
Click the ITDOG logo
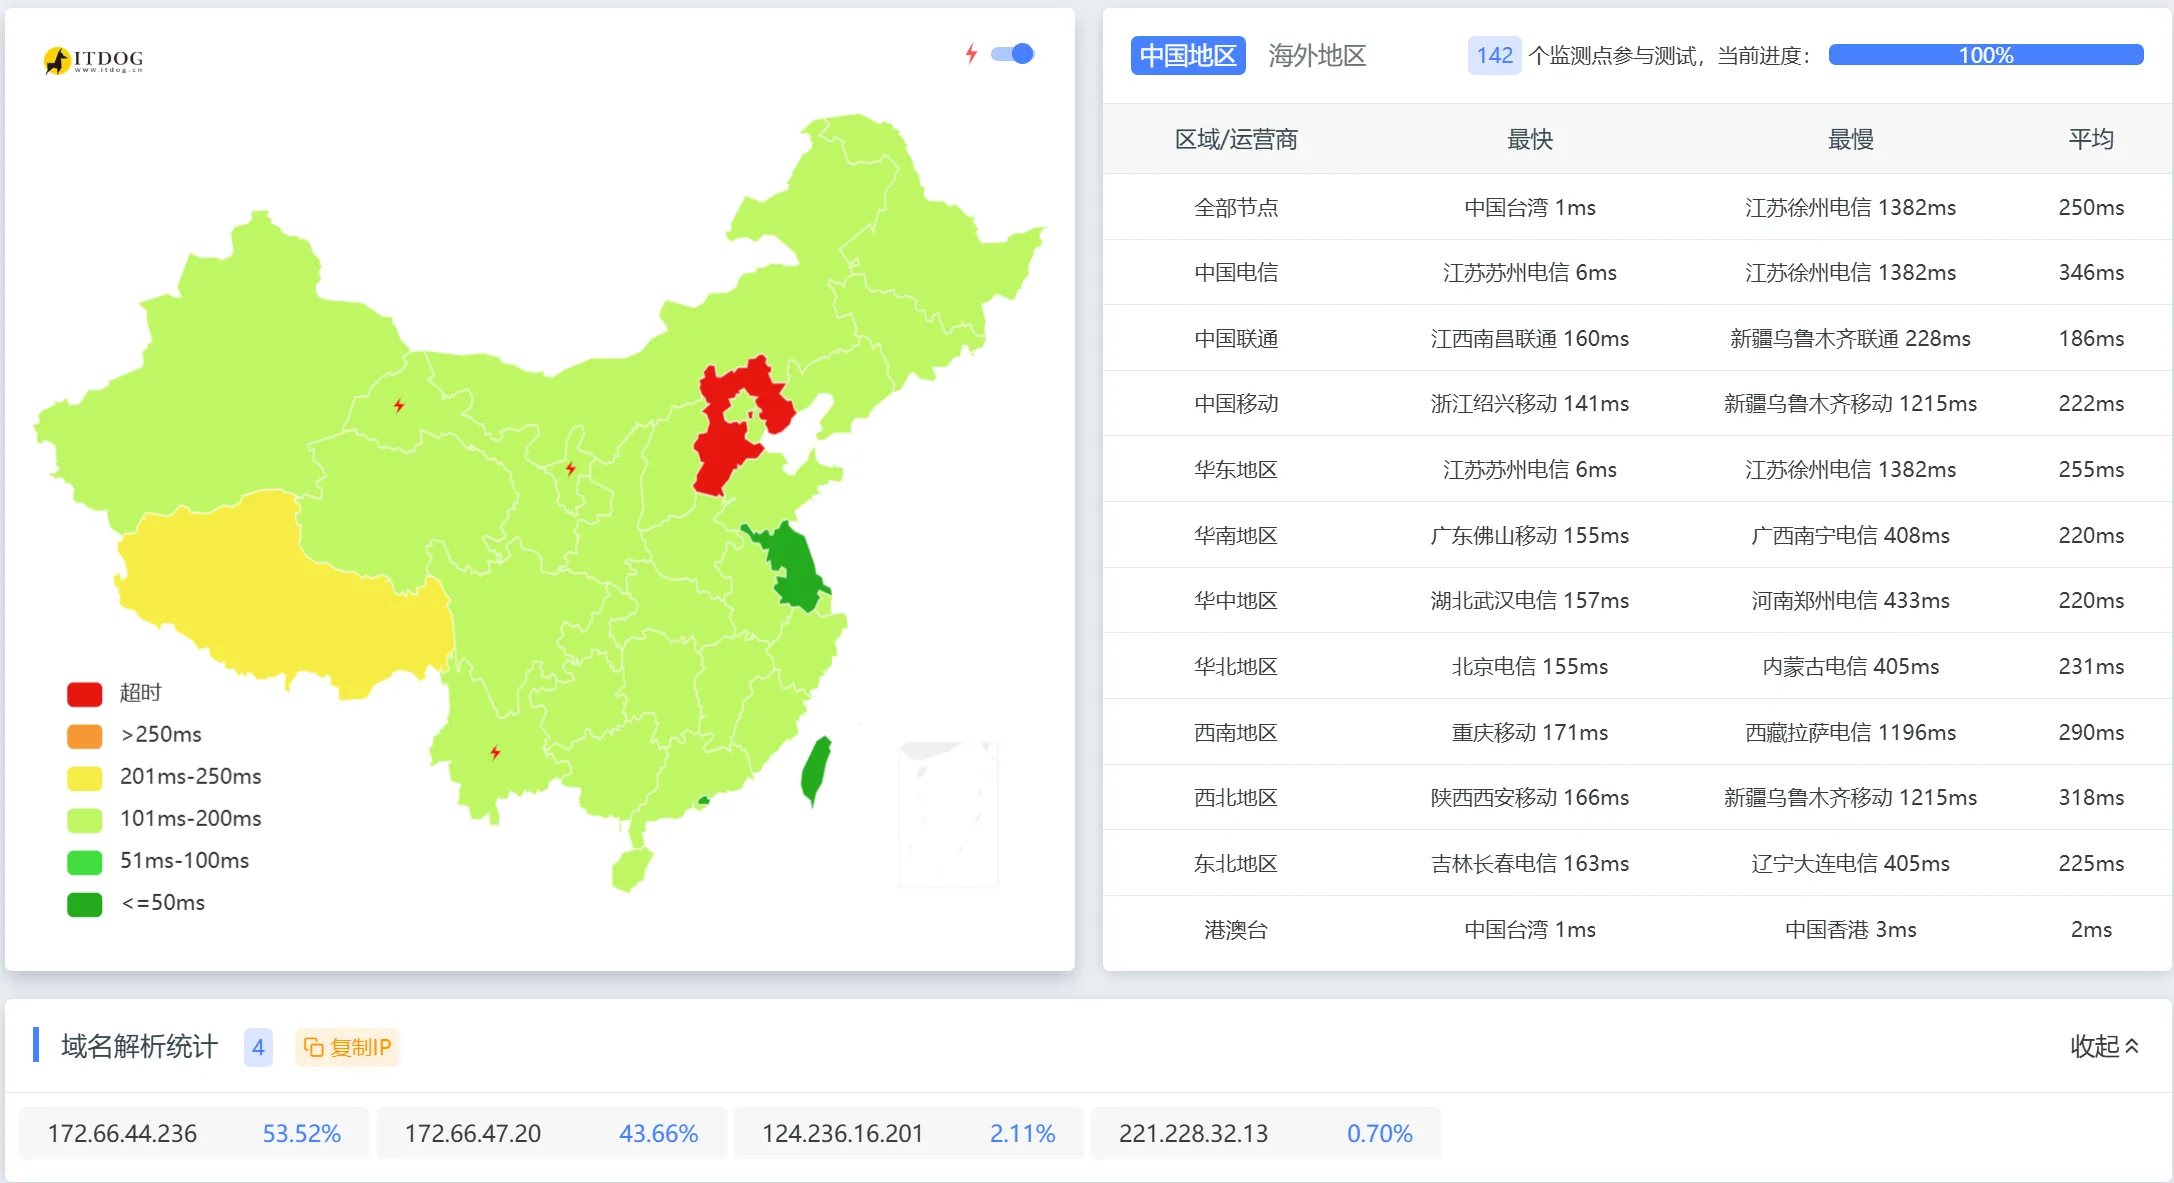(93, 60)
